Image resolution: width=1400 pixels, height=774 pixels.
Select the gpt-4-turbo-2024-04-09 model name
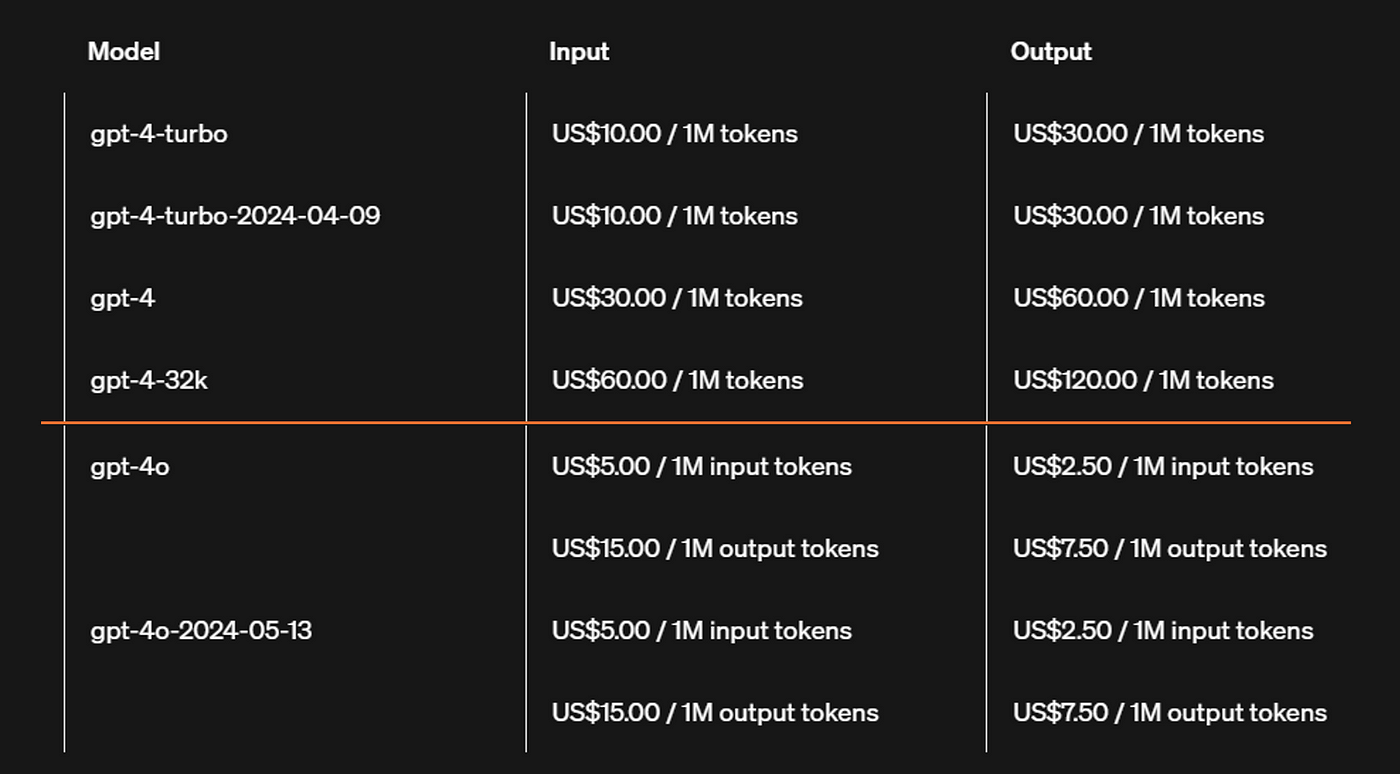[235, 216]
